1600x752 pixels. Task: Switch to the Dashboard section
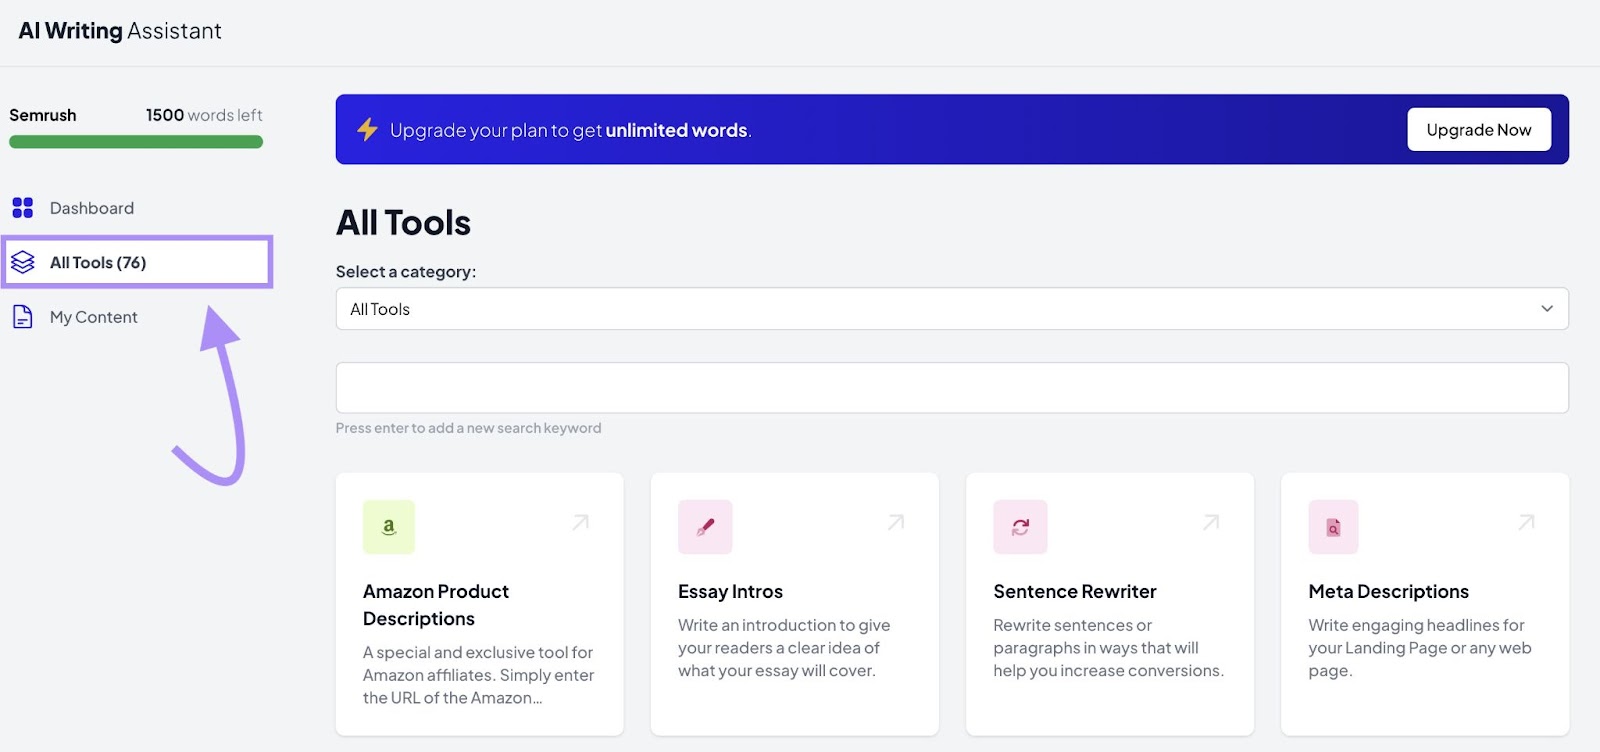point(91,208)
